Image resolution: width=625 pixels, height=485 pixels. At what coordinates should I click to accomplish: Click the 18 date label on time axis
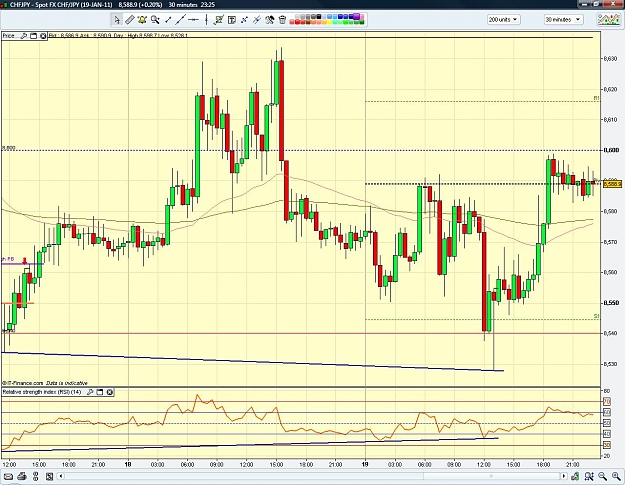coord(128,465)
